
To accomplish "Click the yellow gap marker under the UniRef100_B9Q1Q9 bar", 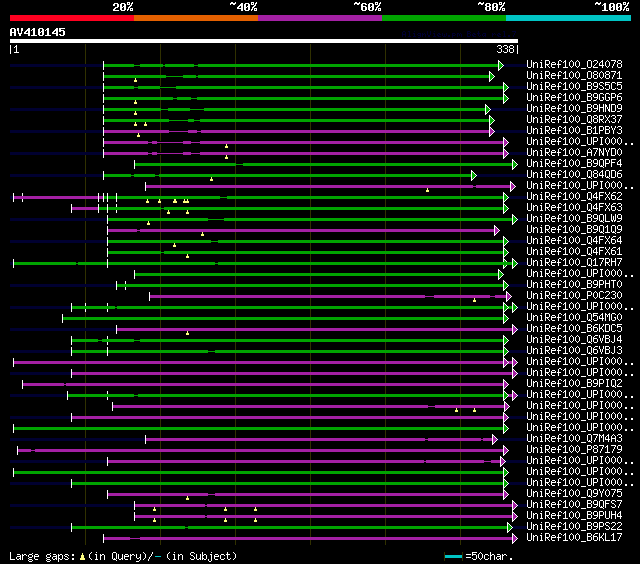I will [x=202, y=234].
